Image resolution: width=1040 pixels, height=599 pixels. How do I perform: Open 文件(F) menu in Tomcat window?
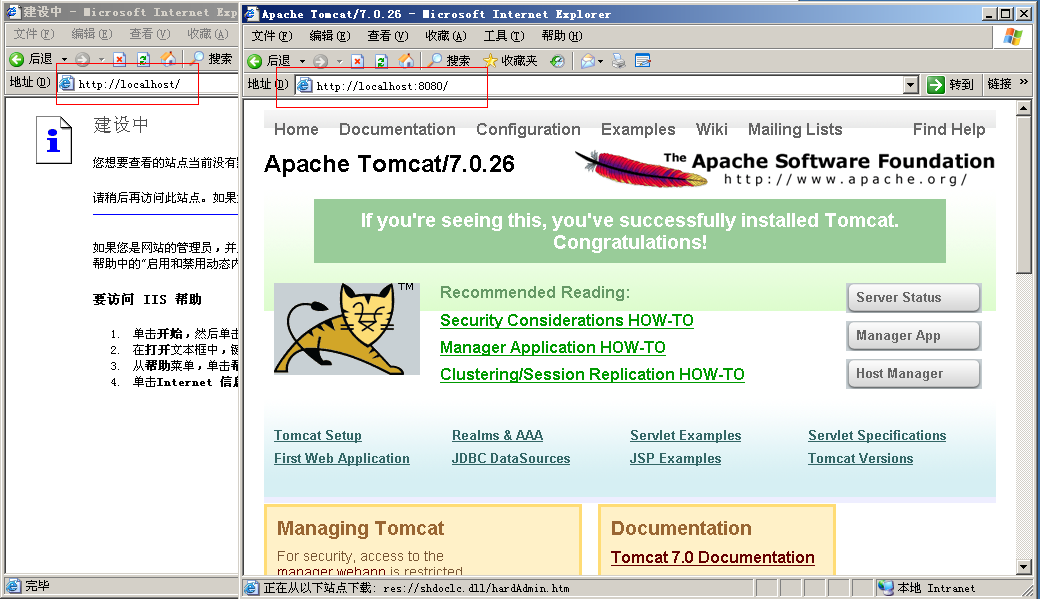(x=272, y=36)
